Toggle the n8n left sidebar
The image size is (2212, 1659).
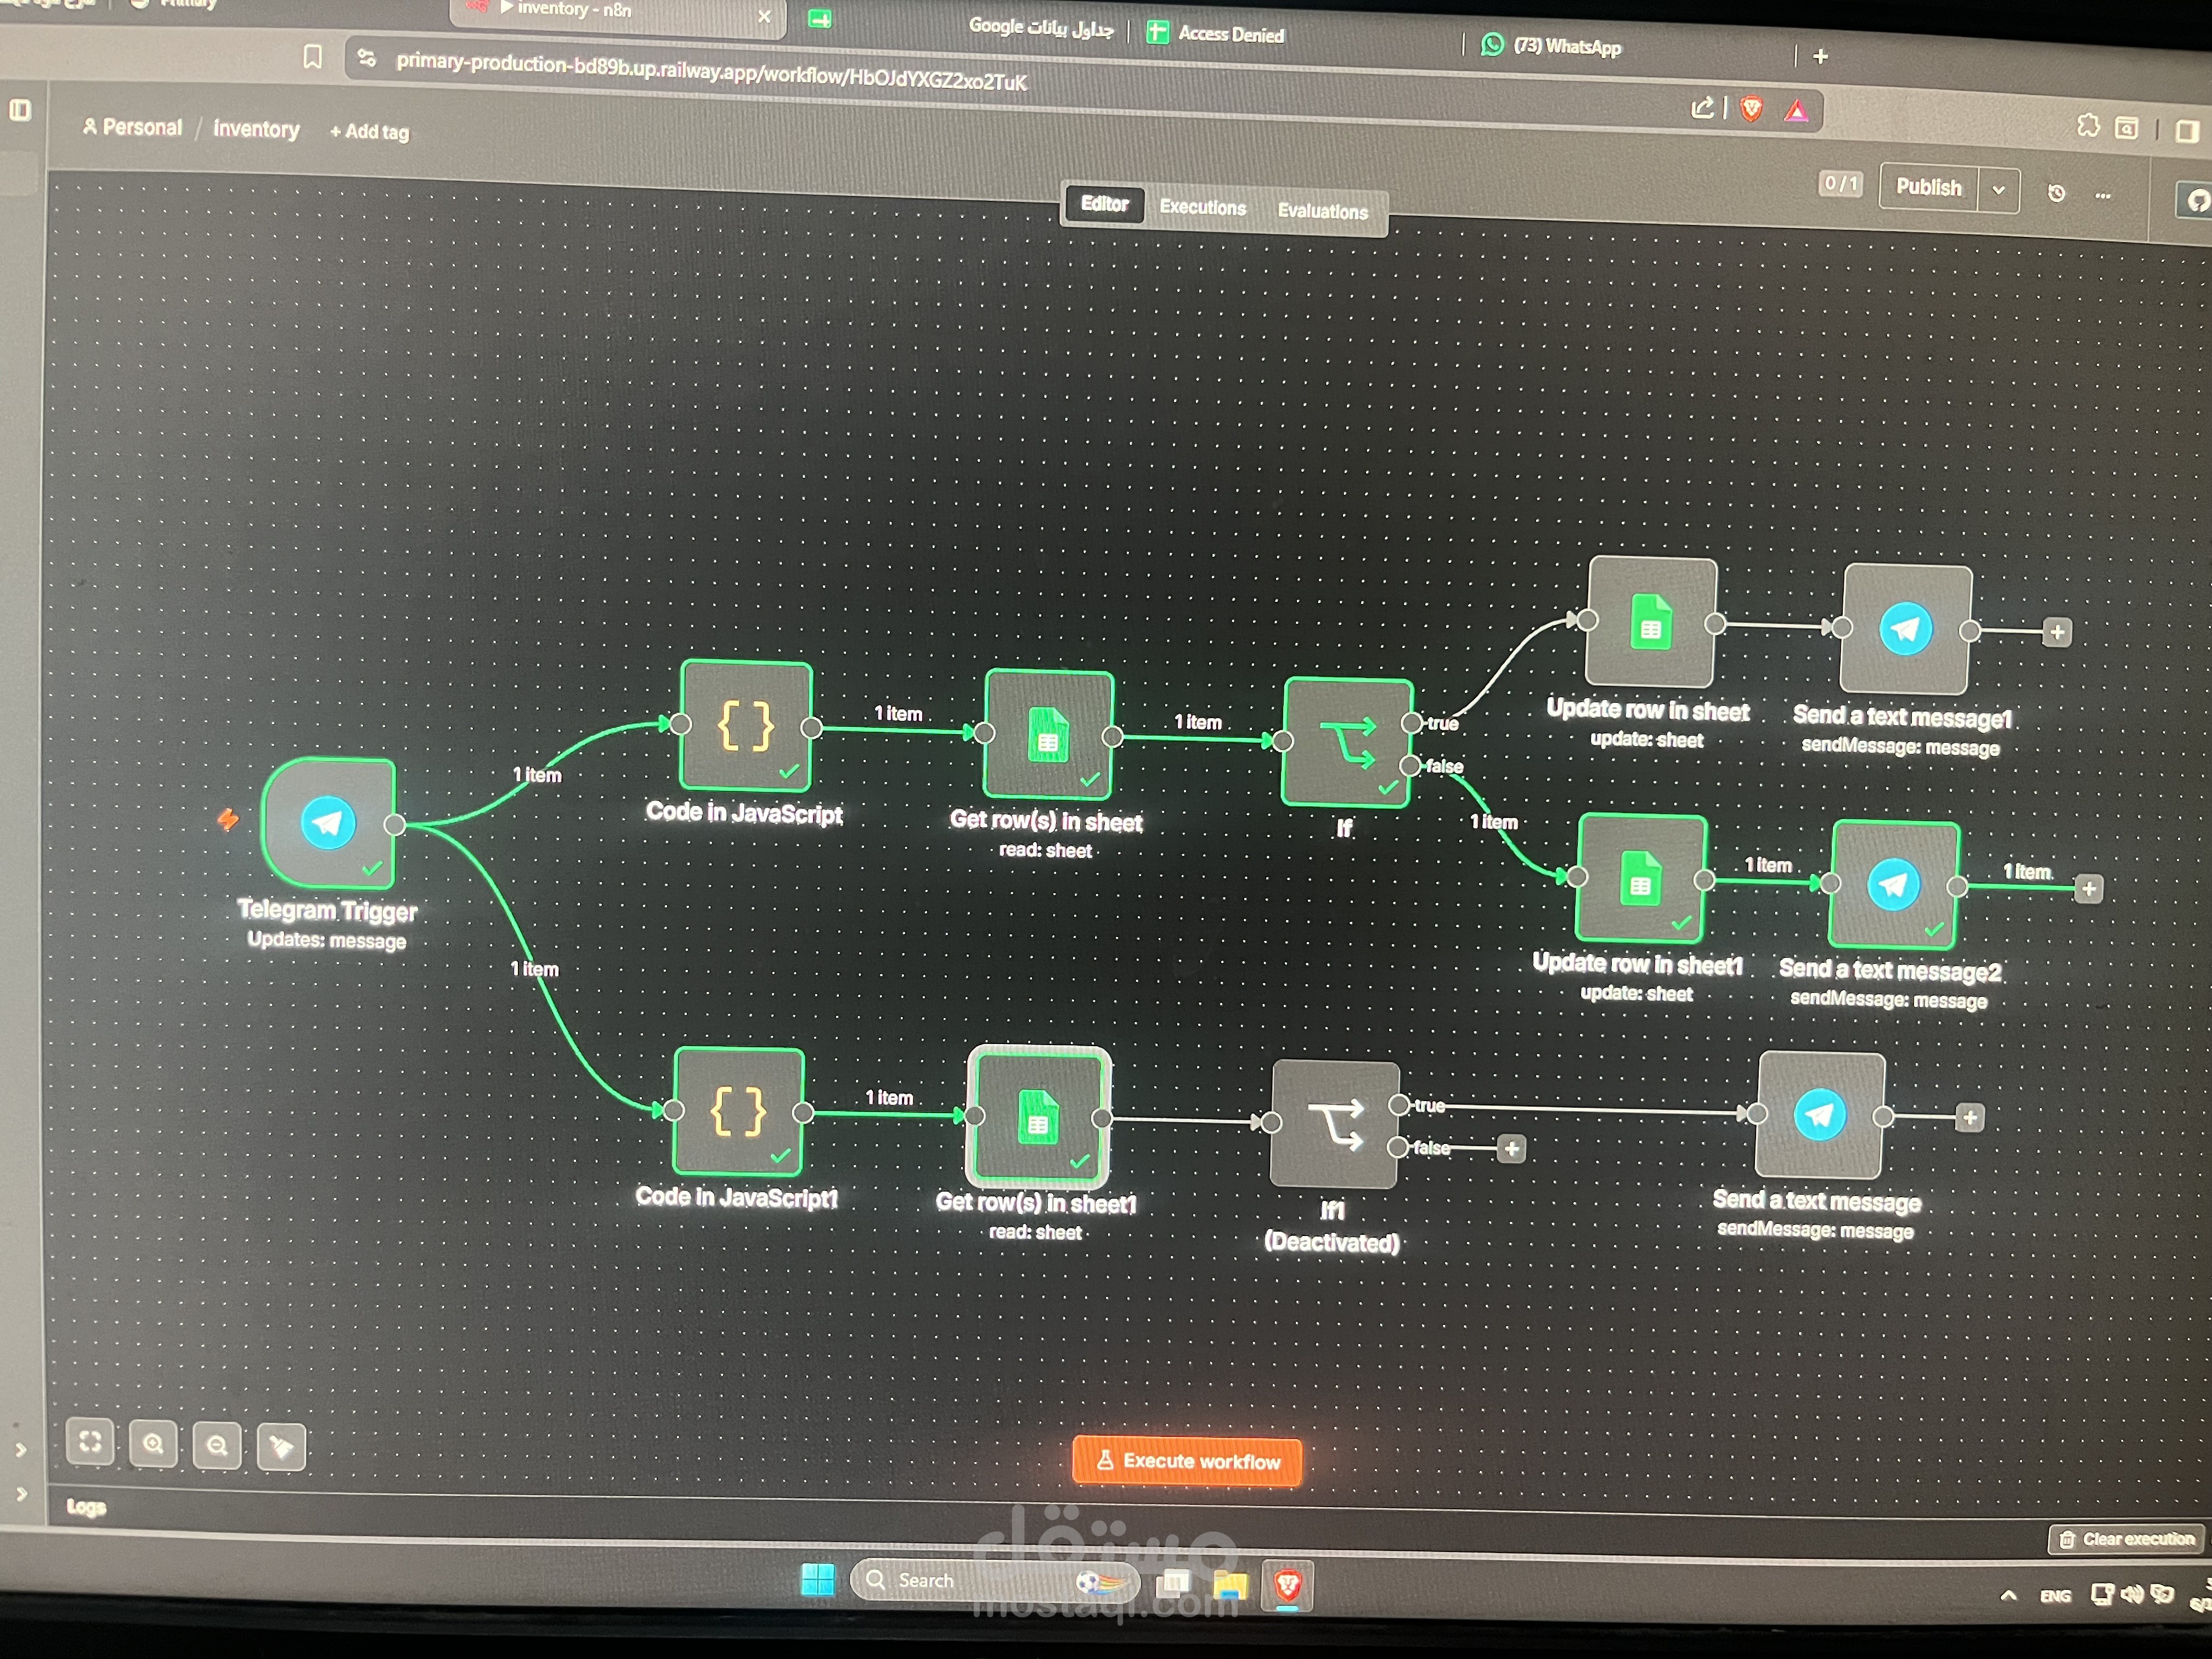pos(20,109)
